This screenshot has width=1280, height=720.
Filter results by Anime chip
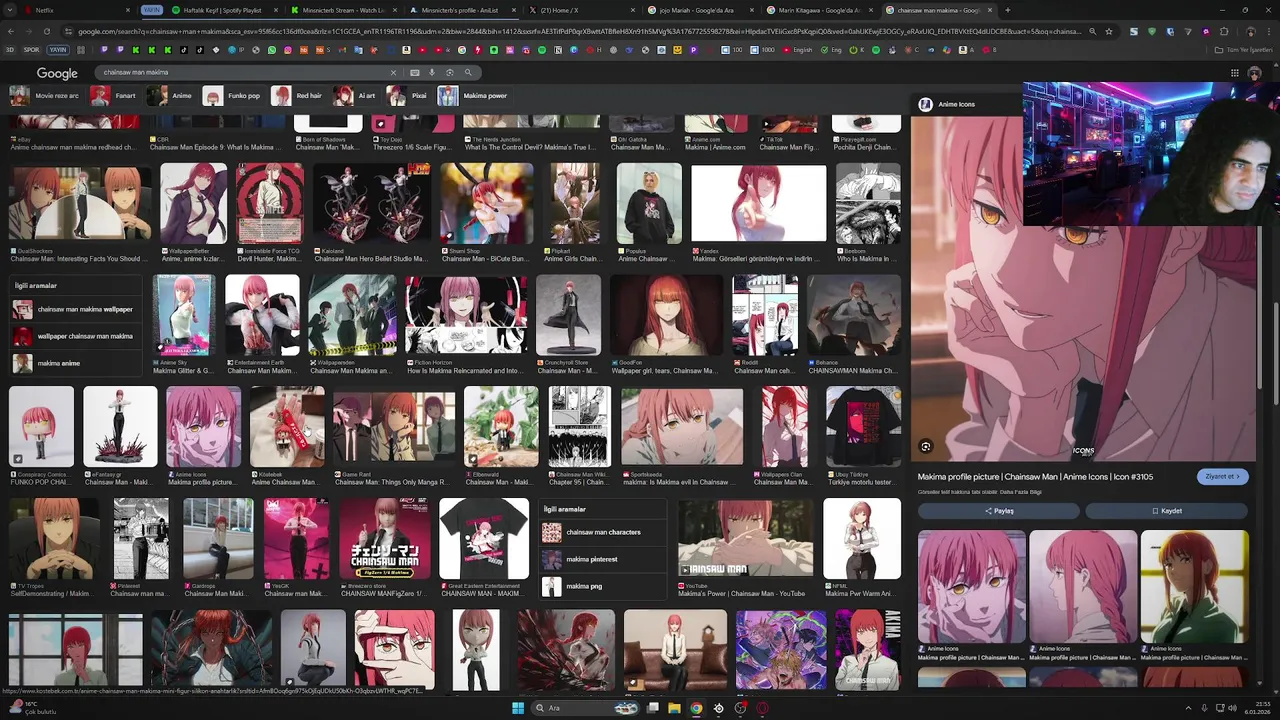tap(170, 96)
